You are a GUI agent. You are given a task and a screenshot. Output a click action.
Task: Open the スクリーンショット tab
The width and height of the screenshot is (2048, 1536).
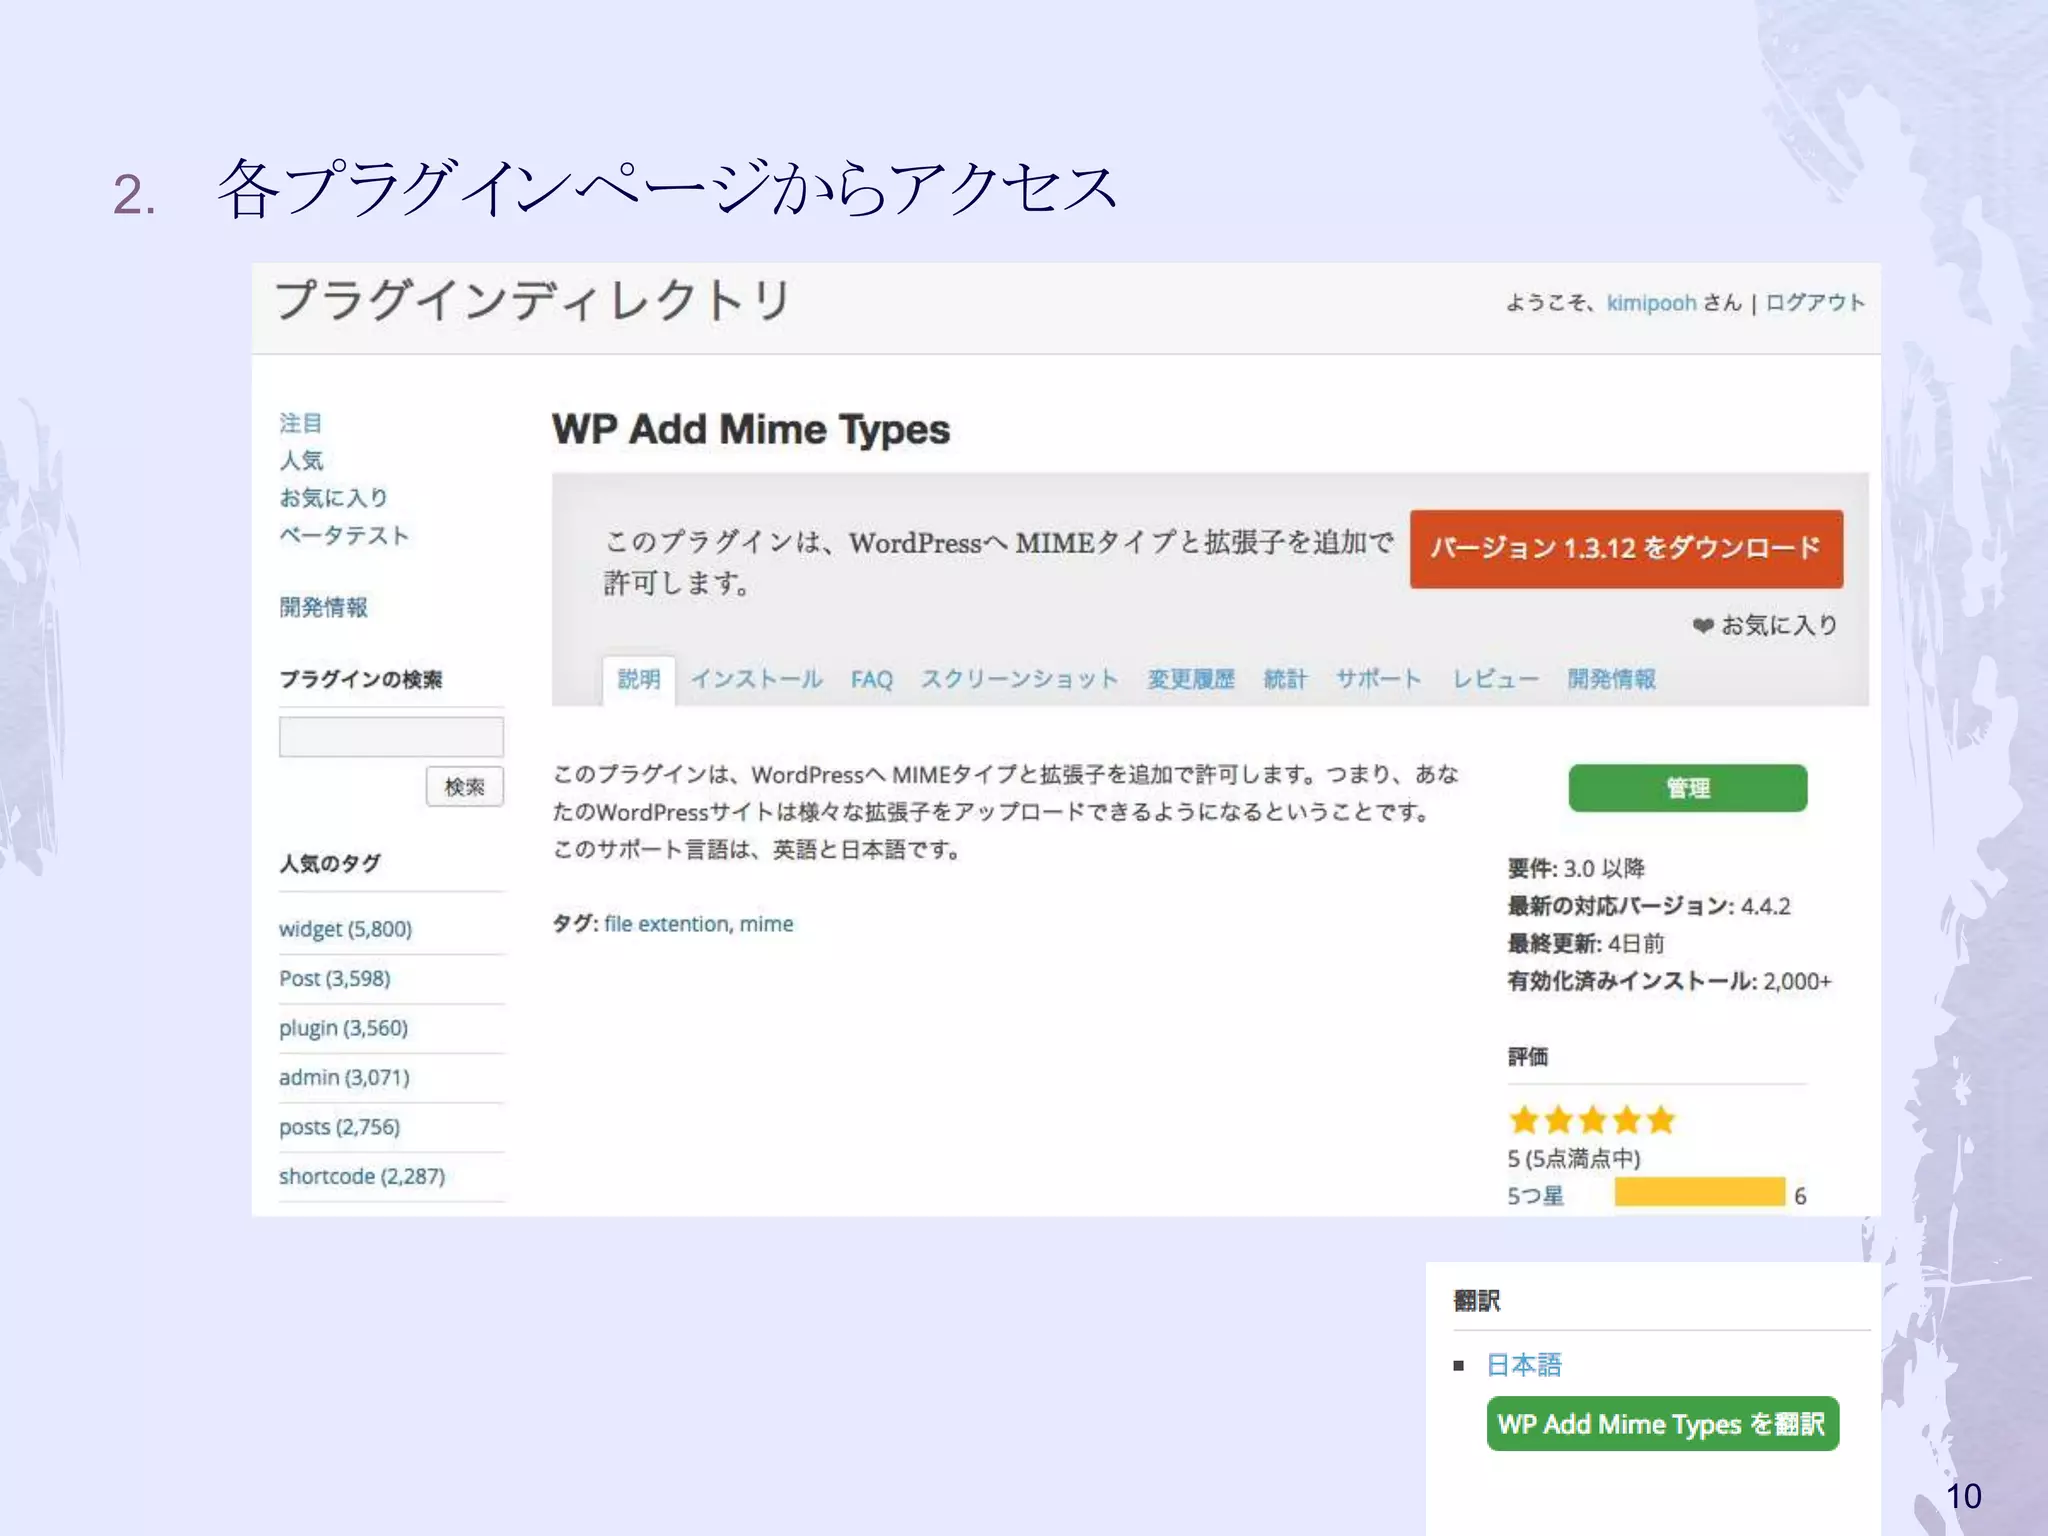[x=1019, y=680]
